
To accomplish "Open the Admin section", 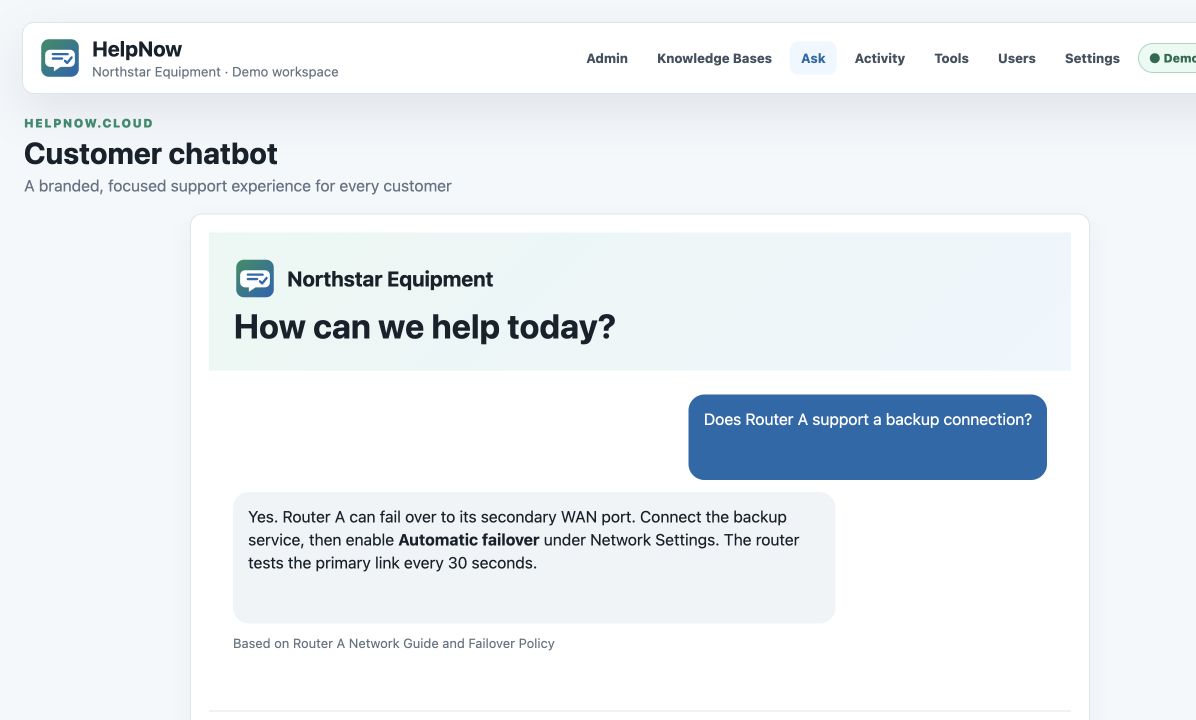I will pyautogui.click(x=606, y=58).
